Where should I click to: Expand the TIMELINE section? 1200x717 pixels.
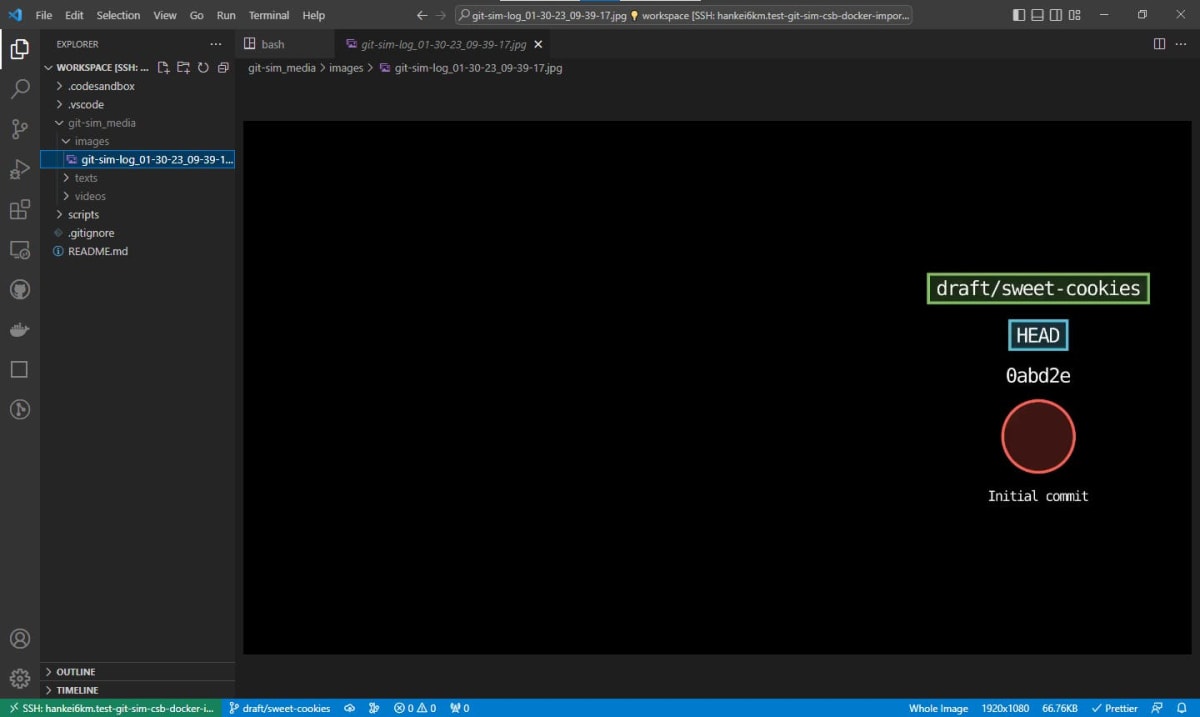click(75, 690)
